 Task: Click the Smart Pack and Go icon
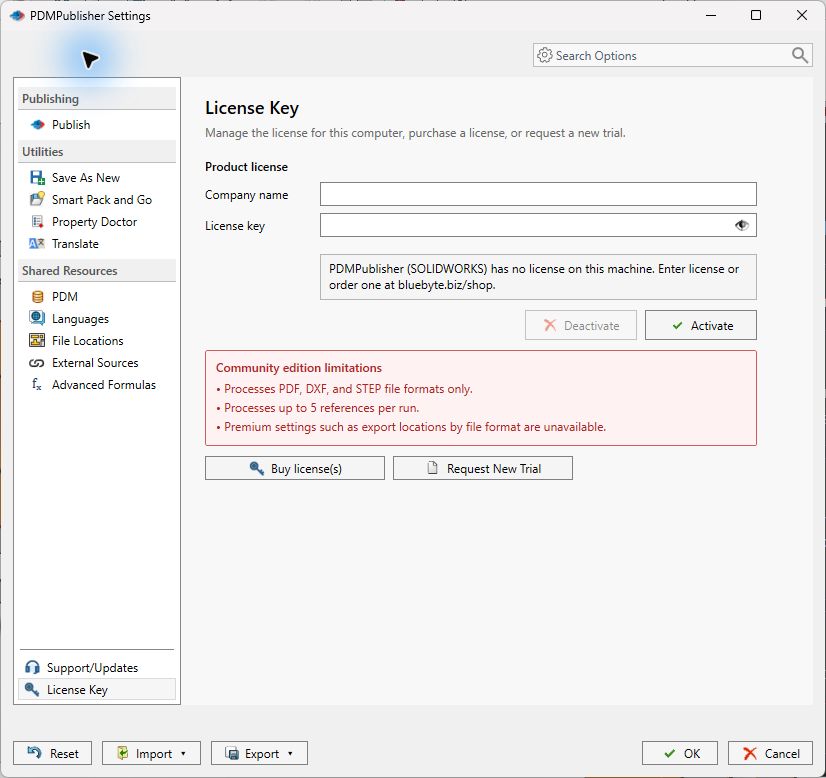pyautogui.click(x=37, y=199)
